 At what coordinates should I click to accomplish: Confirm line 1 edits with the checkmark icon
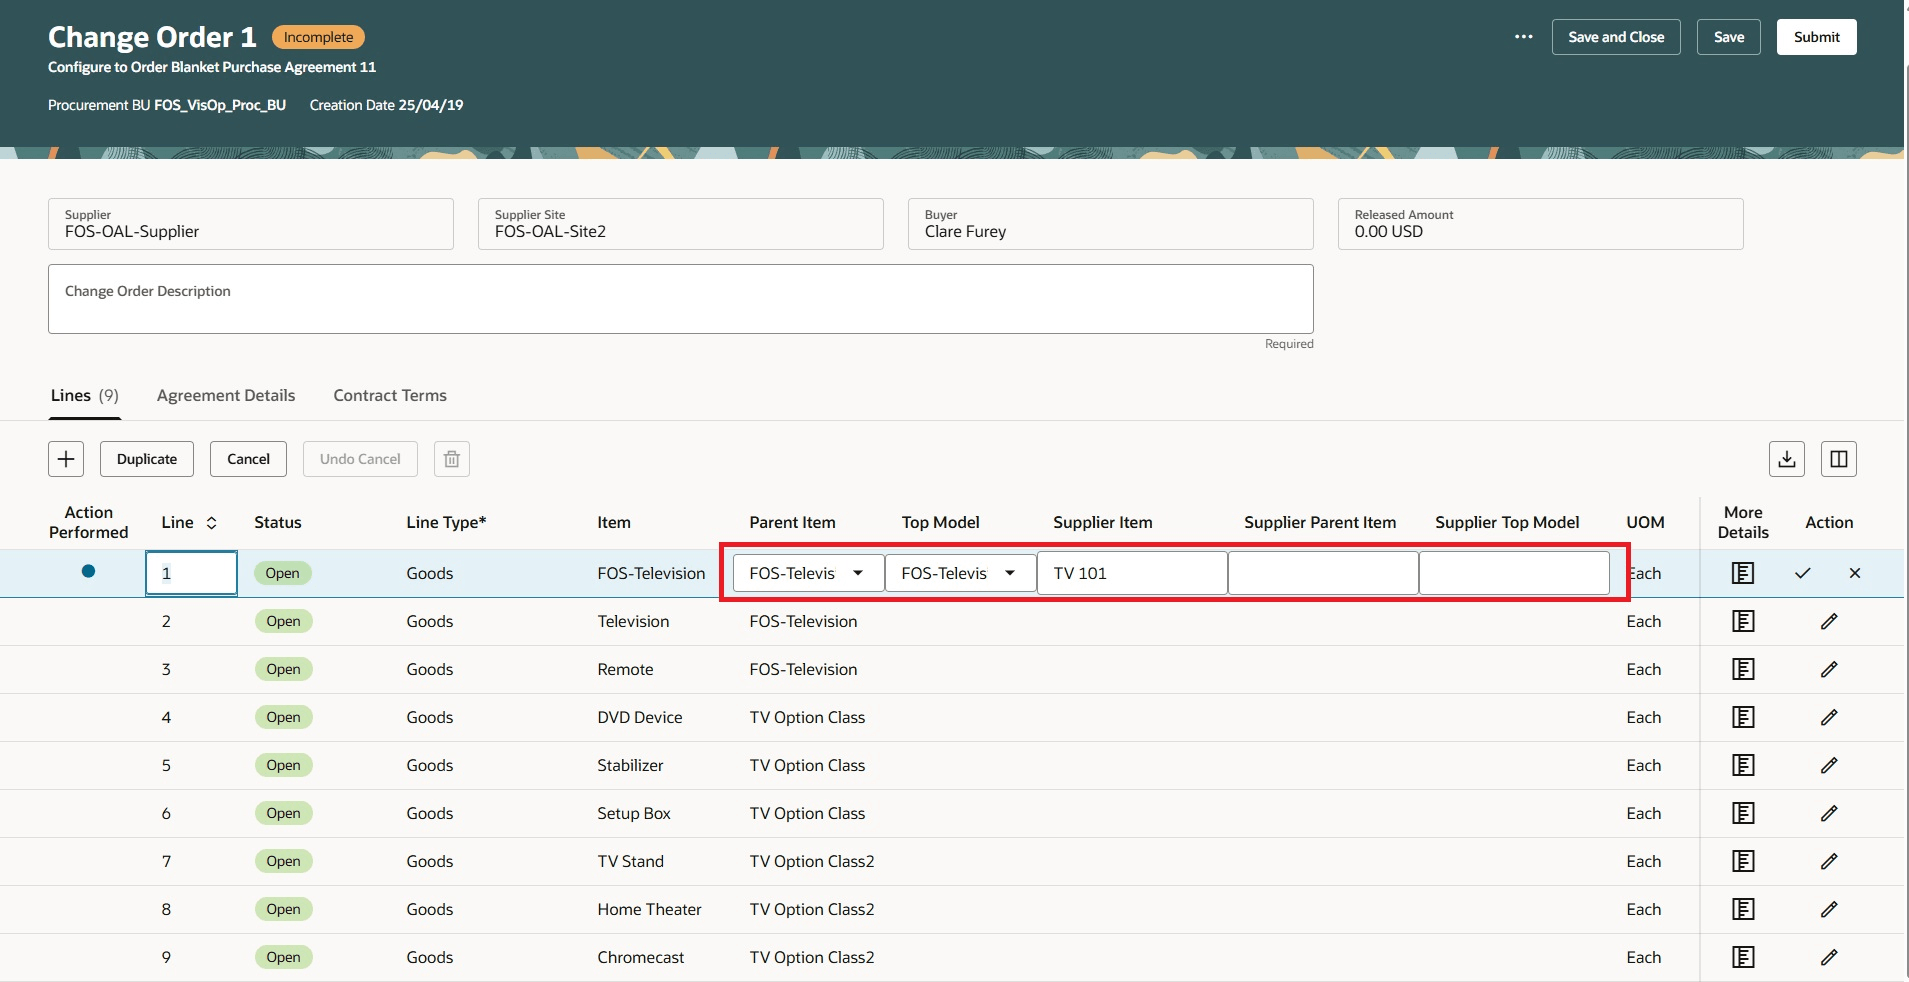tap(1800, 573)
